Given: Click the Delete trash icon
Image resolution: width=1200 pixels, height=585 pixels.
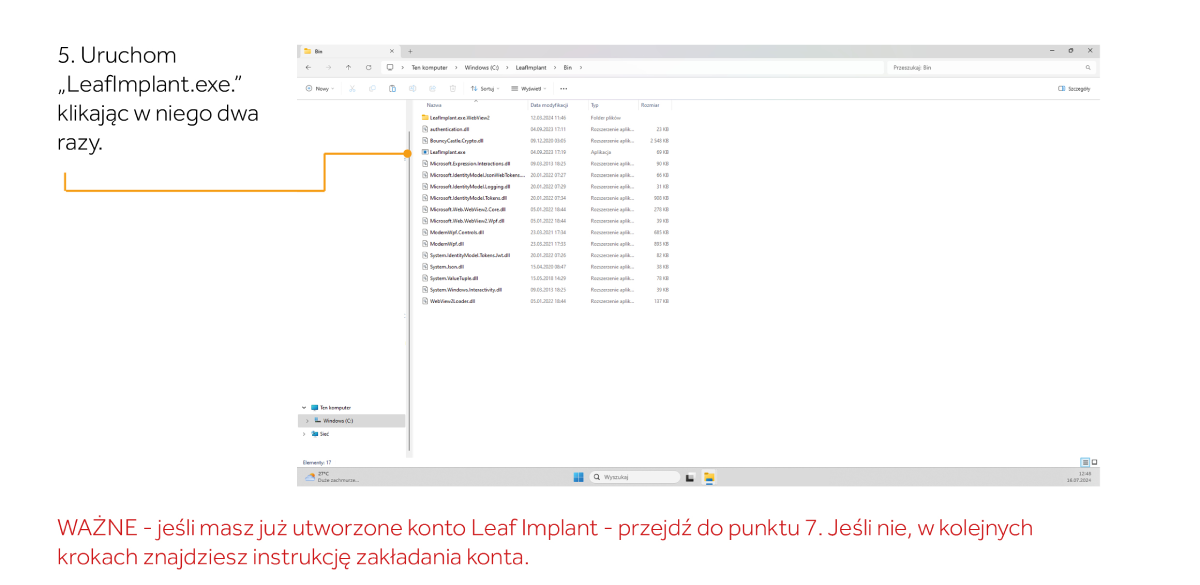Looking at the screenshot, I should (453, 88).
